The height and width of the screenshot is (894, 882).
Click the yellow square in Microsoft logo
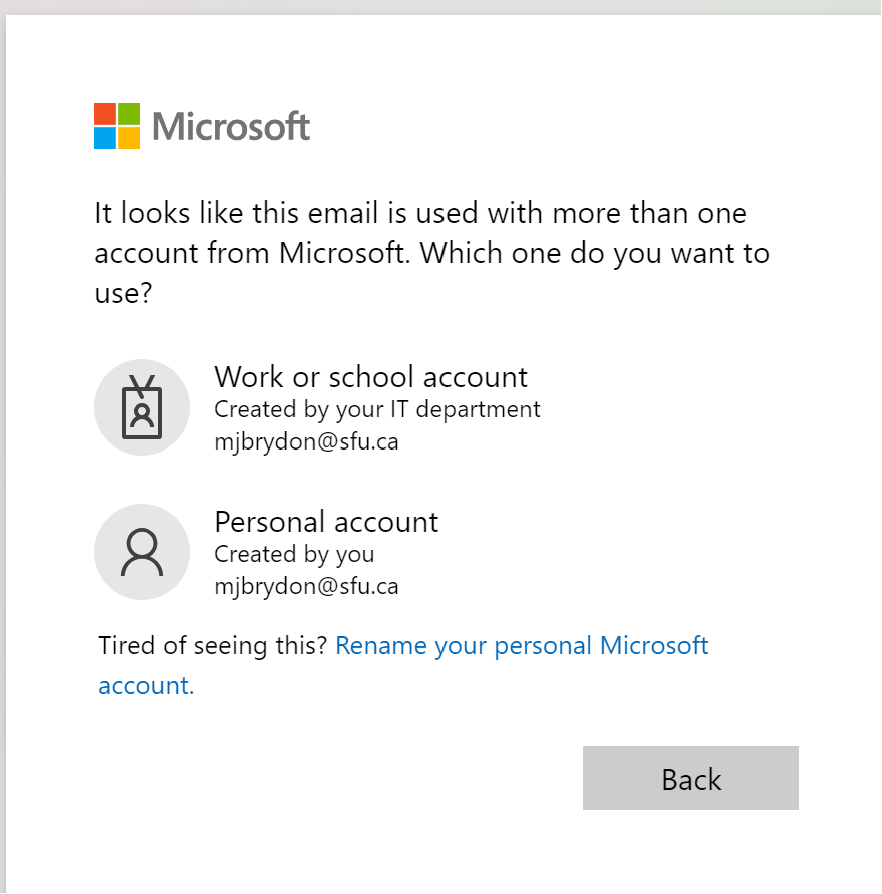tap(129, 138)
